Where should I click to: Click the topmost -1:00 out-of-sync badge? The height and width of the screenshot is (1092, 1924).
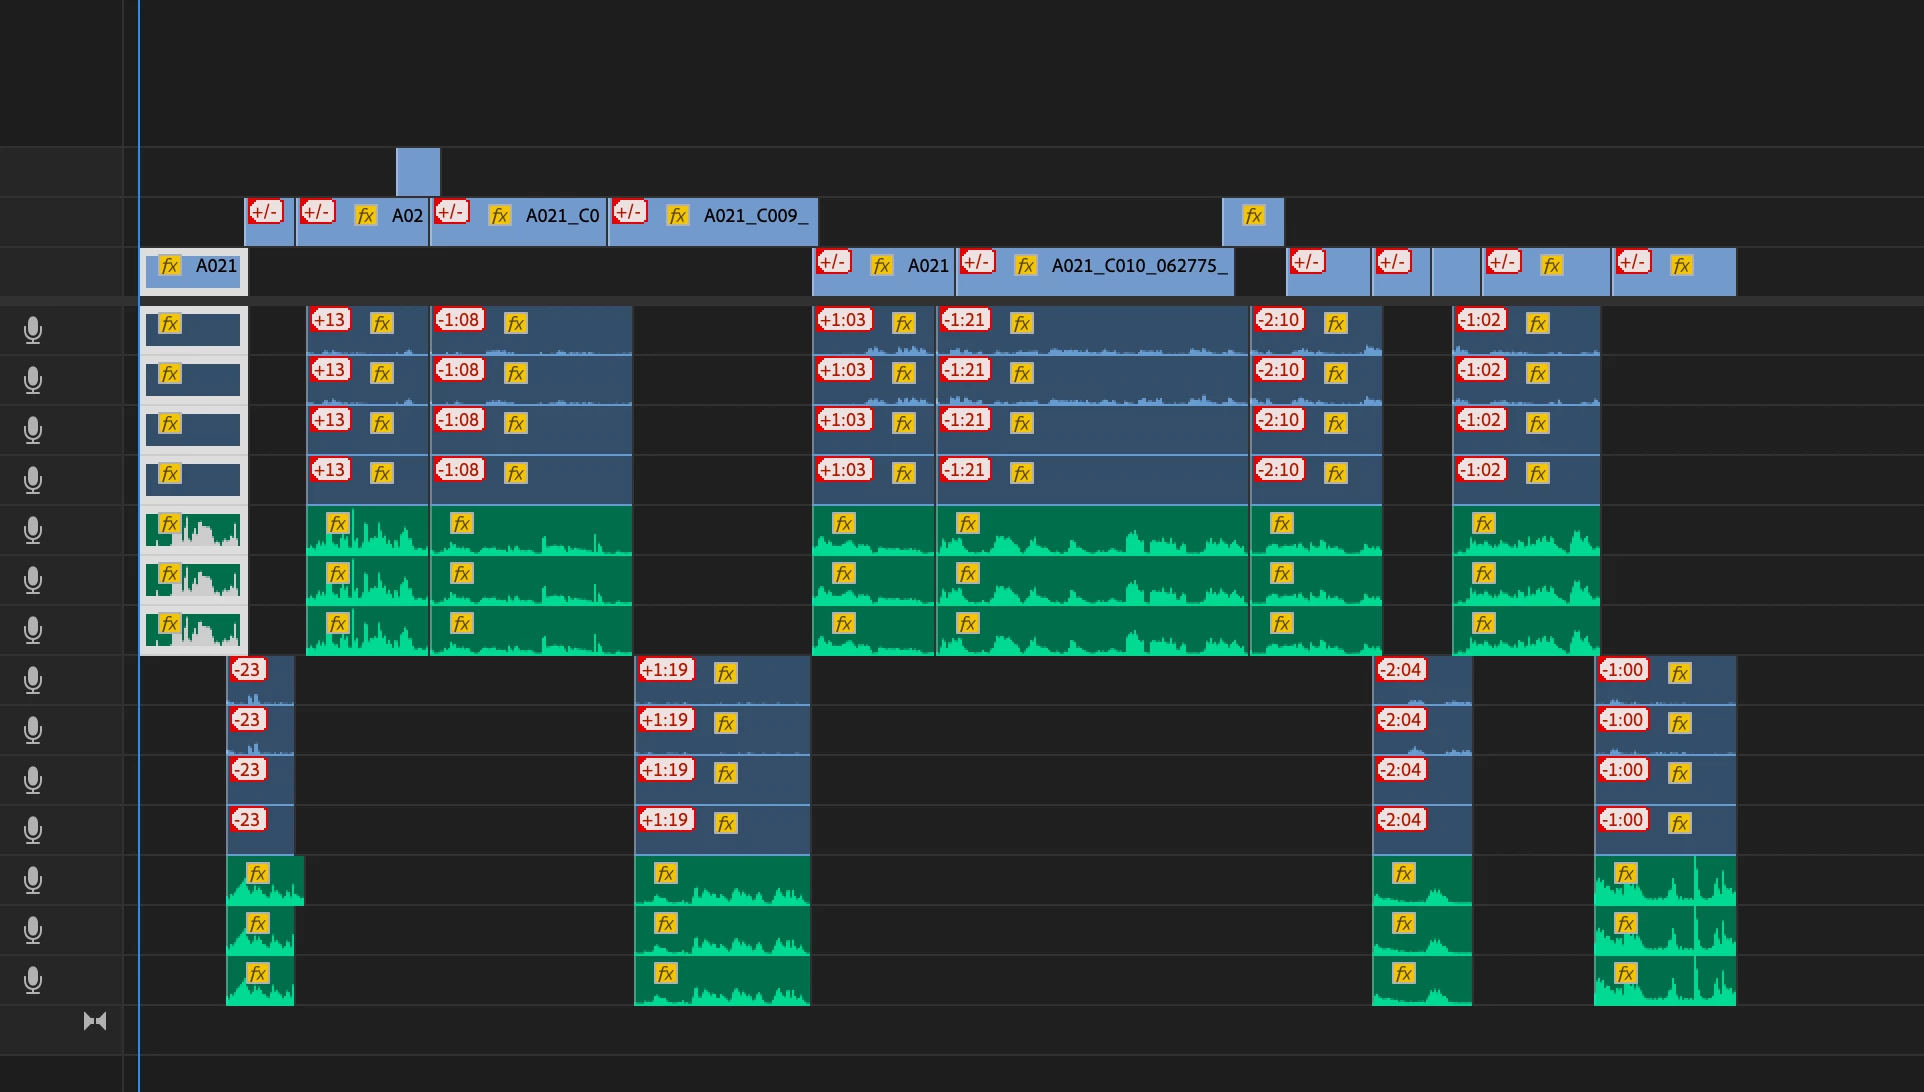tap(1623, 670)
